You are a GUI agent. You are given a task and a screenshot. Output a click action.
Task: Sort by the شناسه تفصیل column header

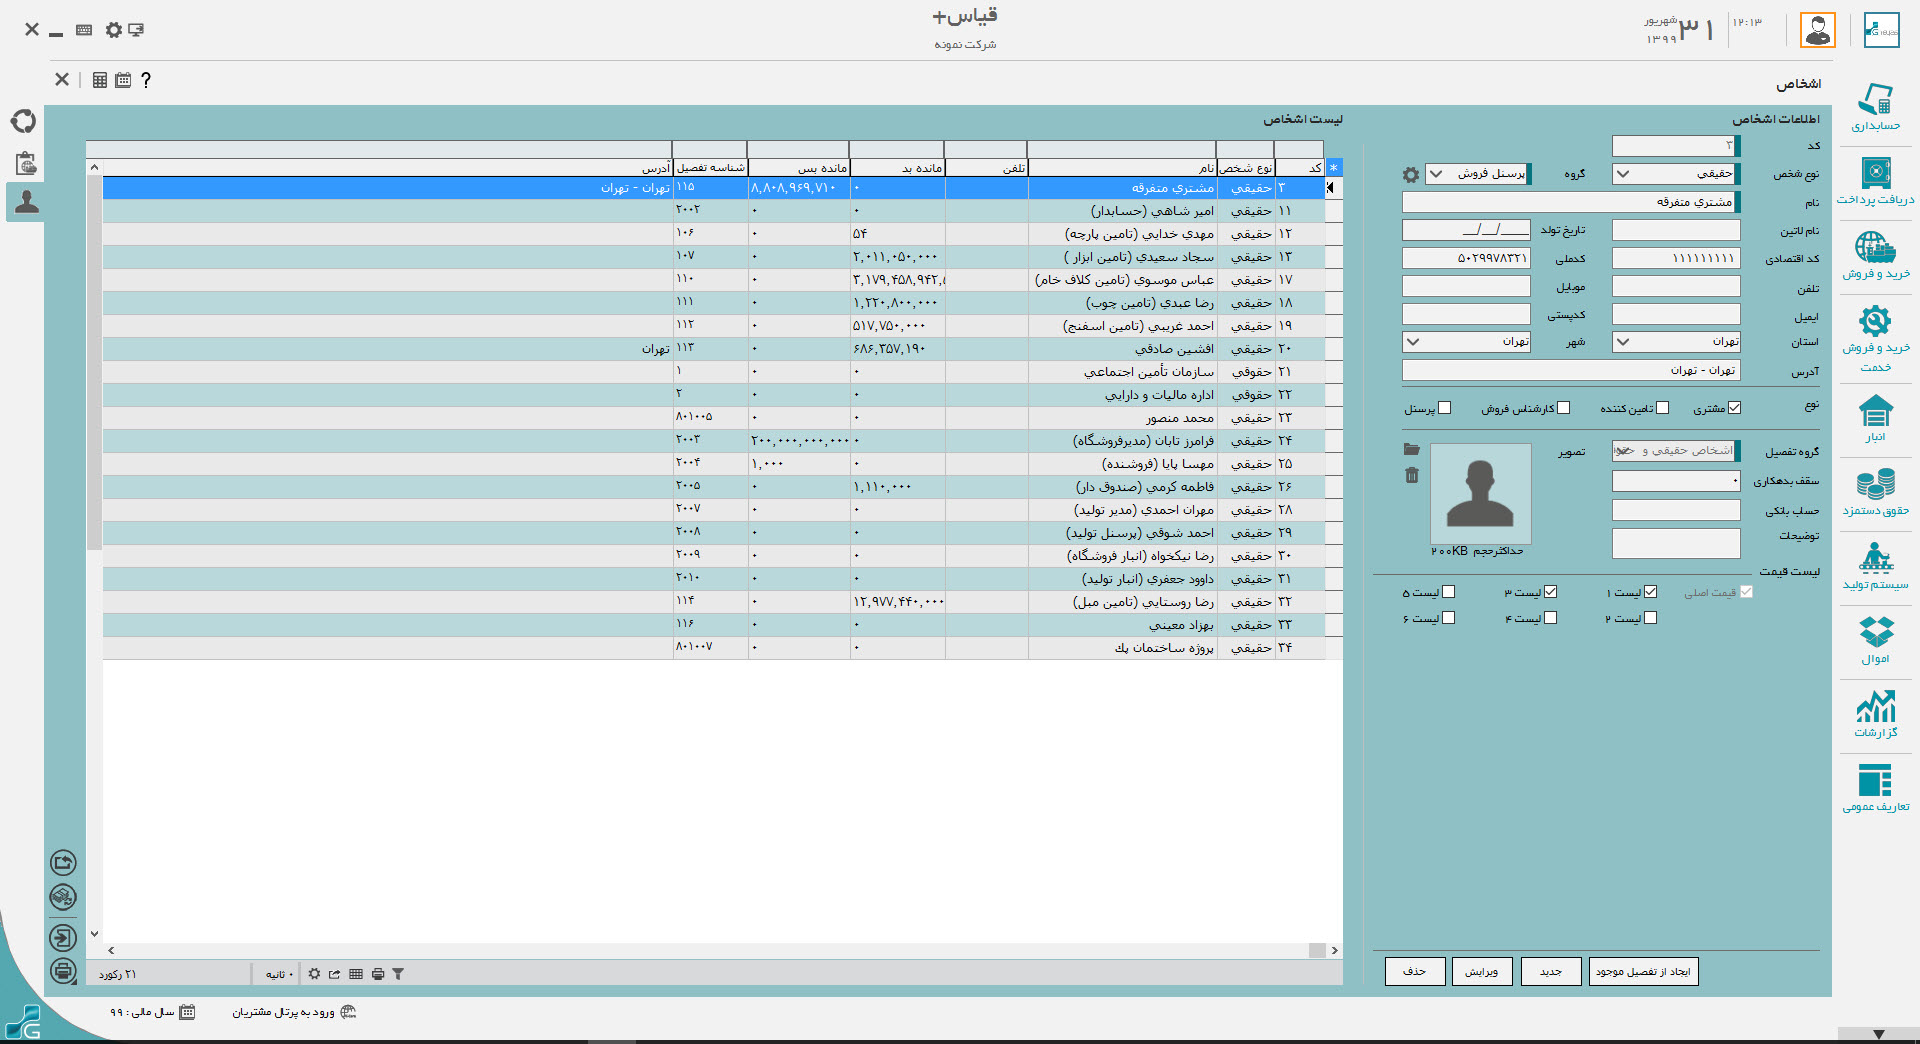(x=710, y=168)
